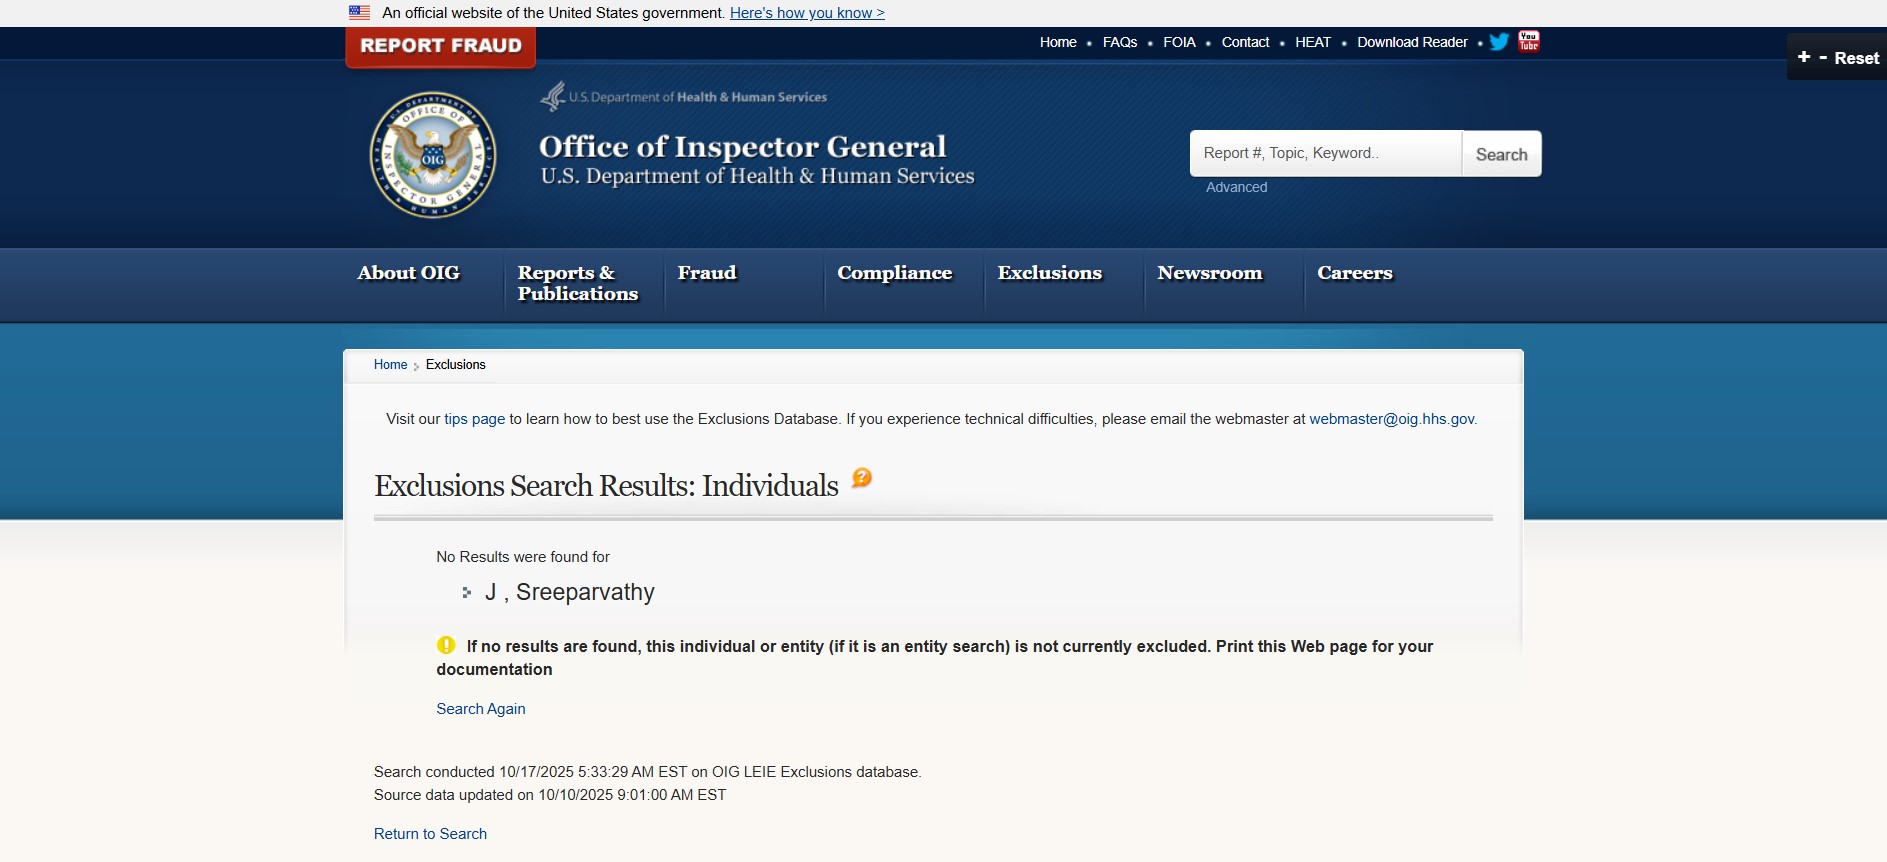Open the Compliance menu
The height and width of the screenshot is (862, 1887).
(x=895, y=273)
